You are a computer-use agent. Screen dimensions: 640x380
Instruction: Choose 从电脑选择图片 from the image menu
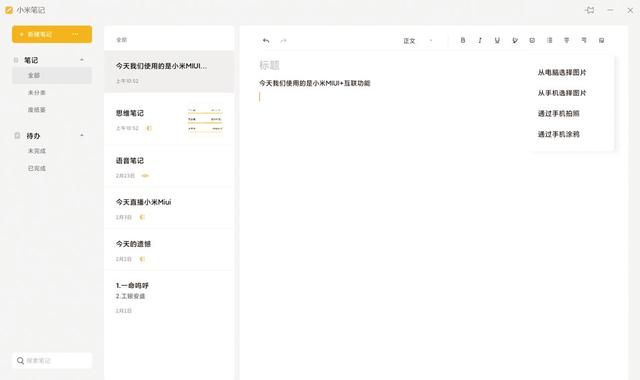tap(562, 73)
